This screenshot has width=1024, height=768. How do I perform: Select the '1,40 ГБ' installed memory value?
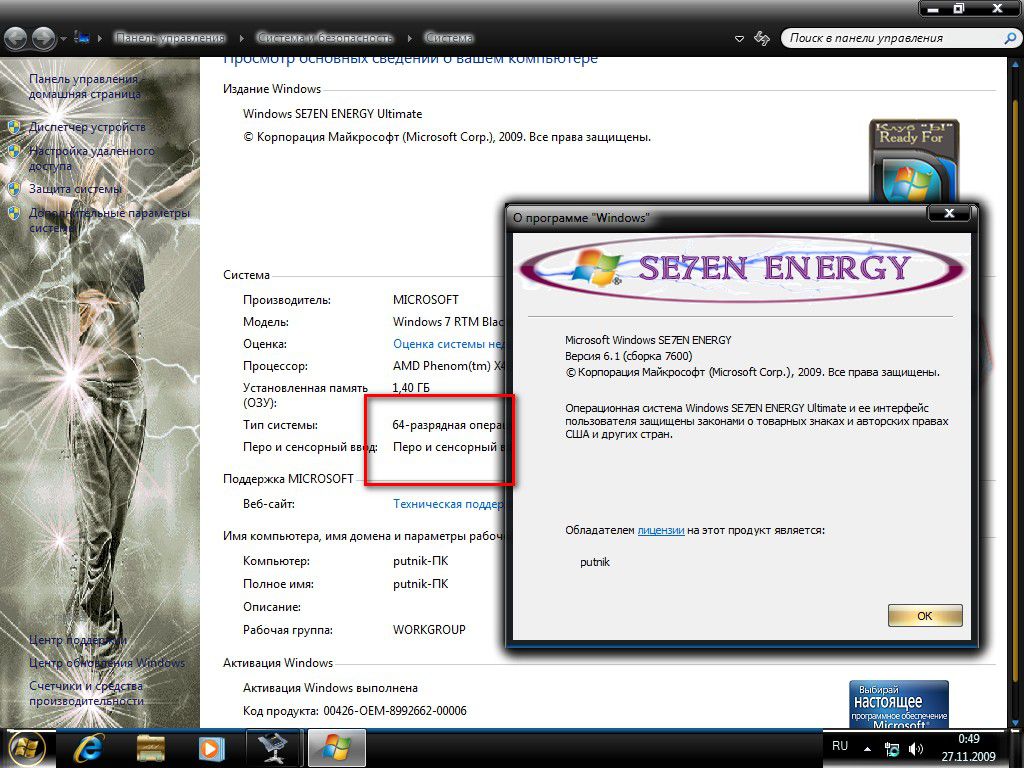[x=411, y=388]
